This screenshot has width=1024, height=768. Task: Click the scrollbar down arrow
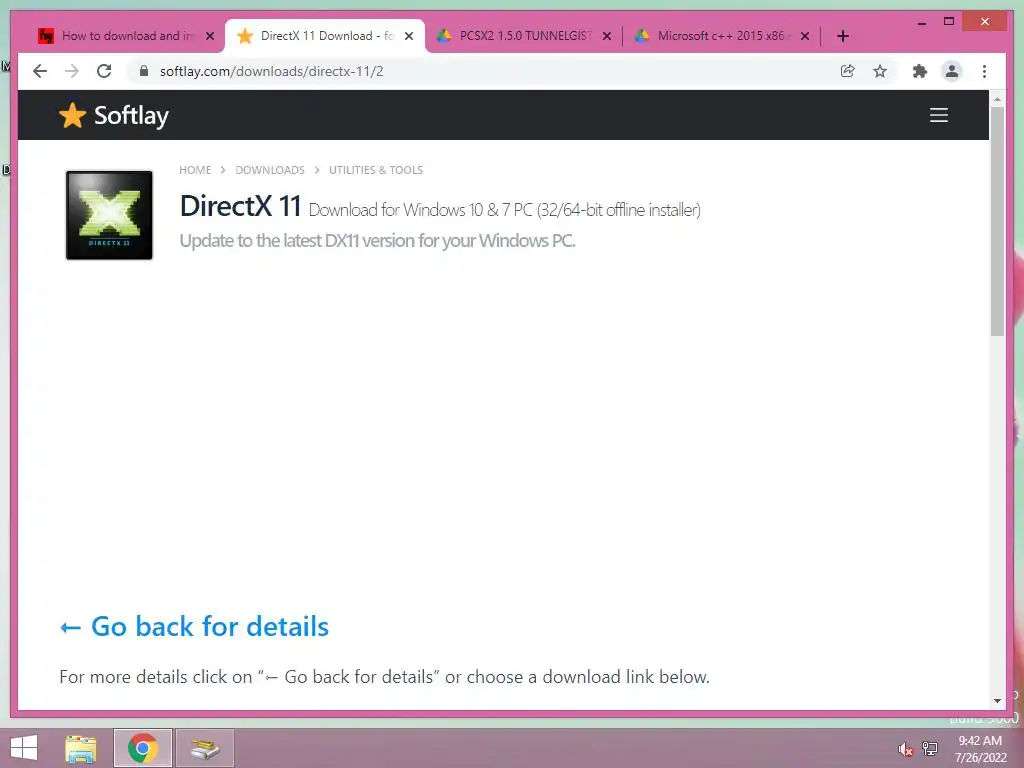pos(997,701)
